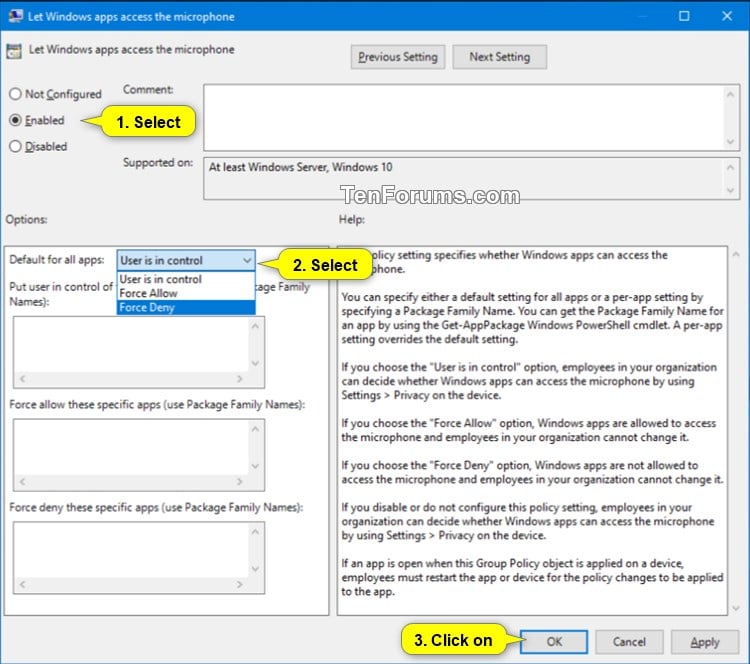
Task: Click the Force allow specific apps text box
Action: click(x=132, y=447)
